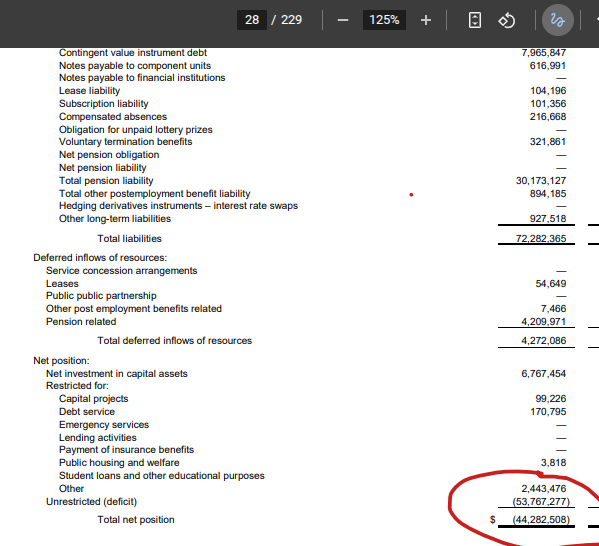Click the 'Emergency services' label
The image size is (599, 546).
pos(104,425)
